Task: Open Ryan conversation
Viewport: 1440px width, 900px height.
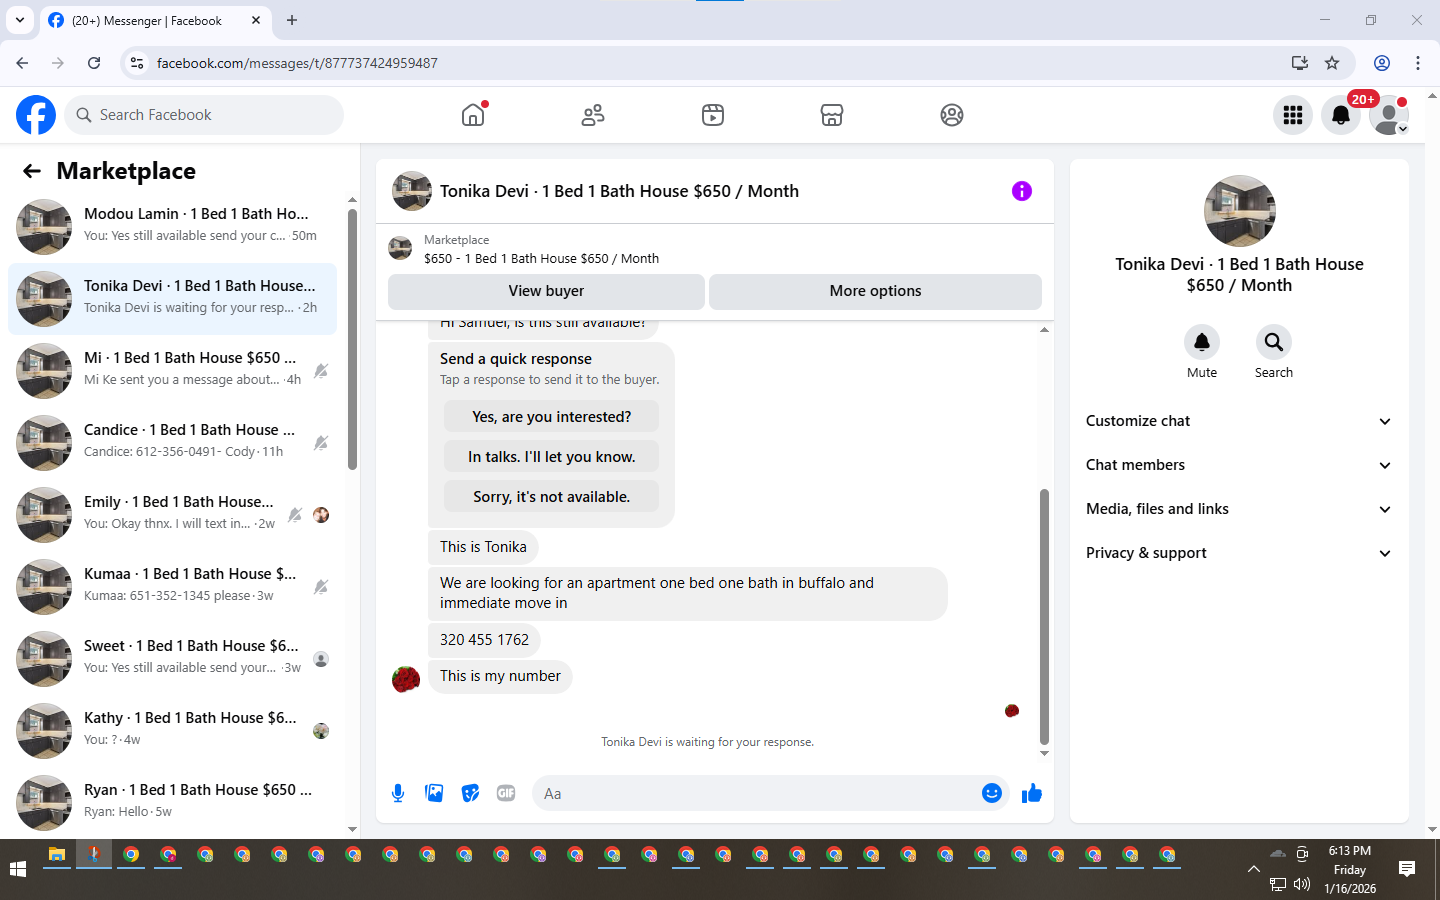Action: pos(172,803)
